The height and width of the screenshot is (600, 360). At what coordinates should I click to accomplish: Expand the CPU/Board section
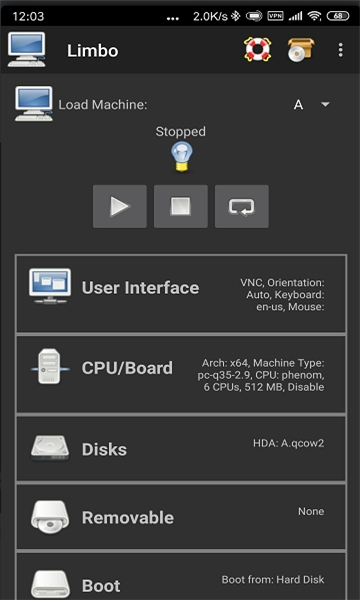[181, 374]
